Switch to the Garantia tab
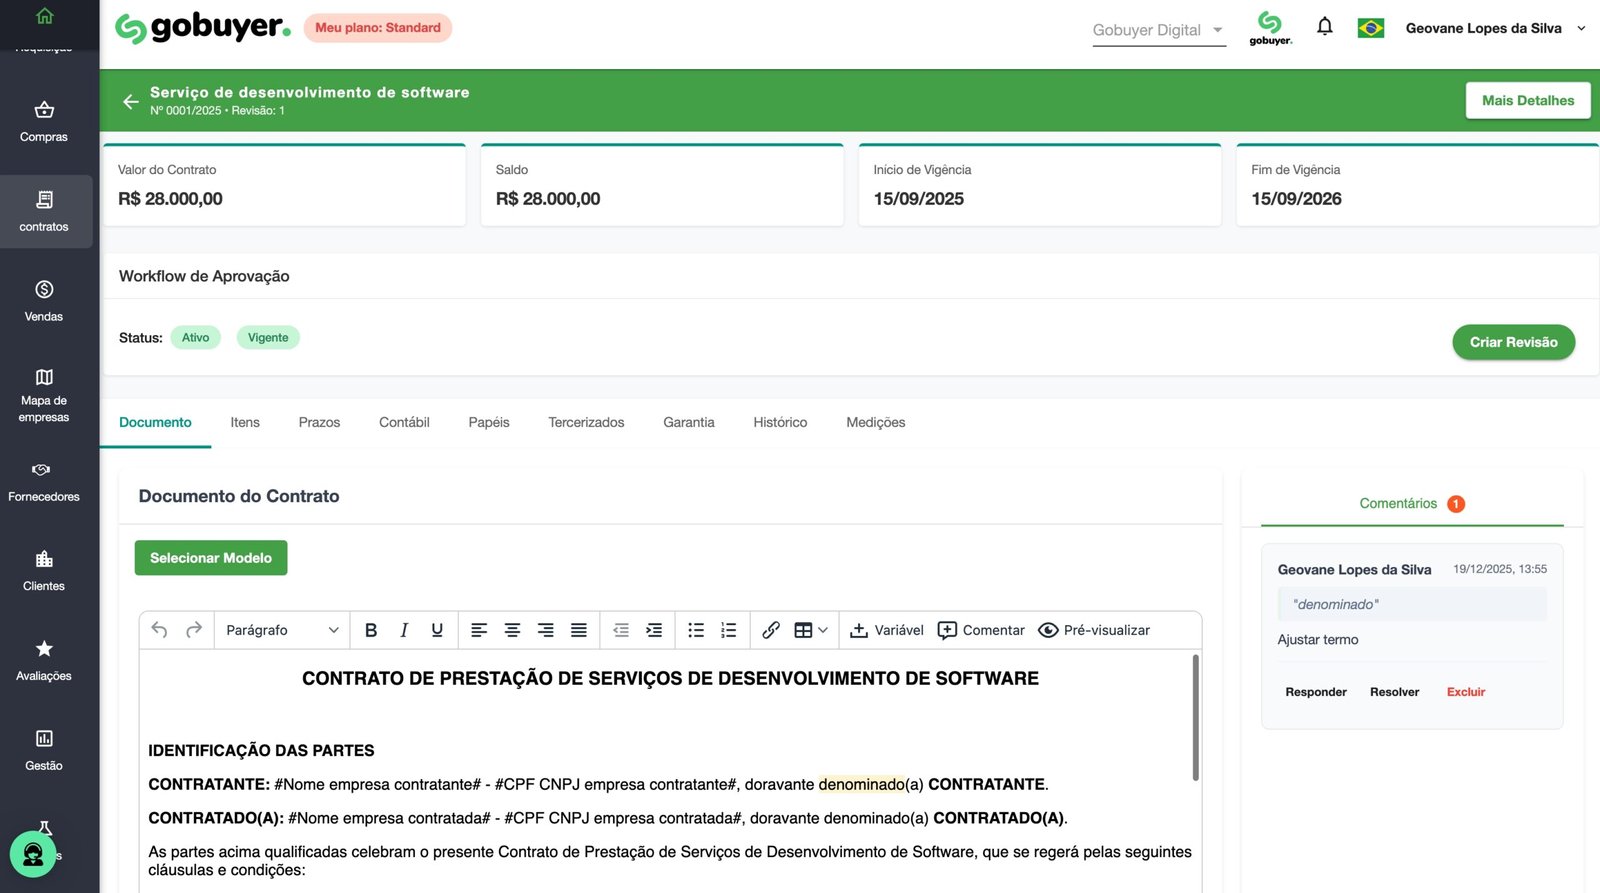This screenshot has width=1600, height=893. pyautogui.click(x=689, y=422)
